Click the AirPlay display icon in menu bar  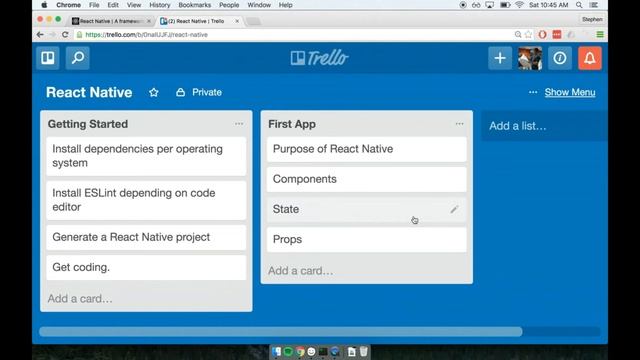pos(489,5)
